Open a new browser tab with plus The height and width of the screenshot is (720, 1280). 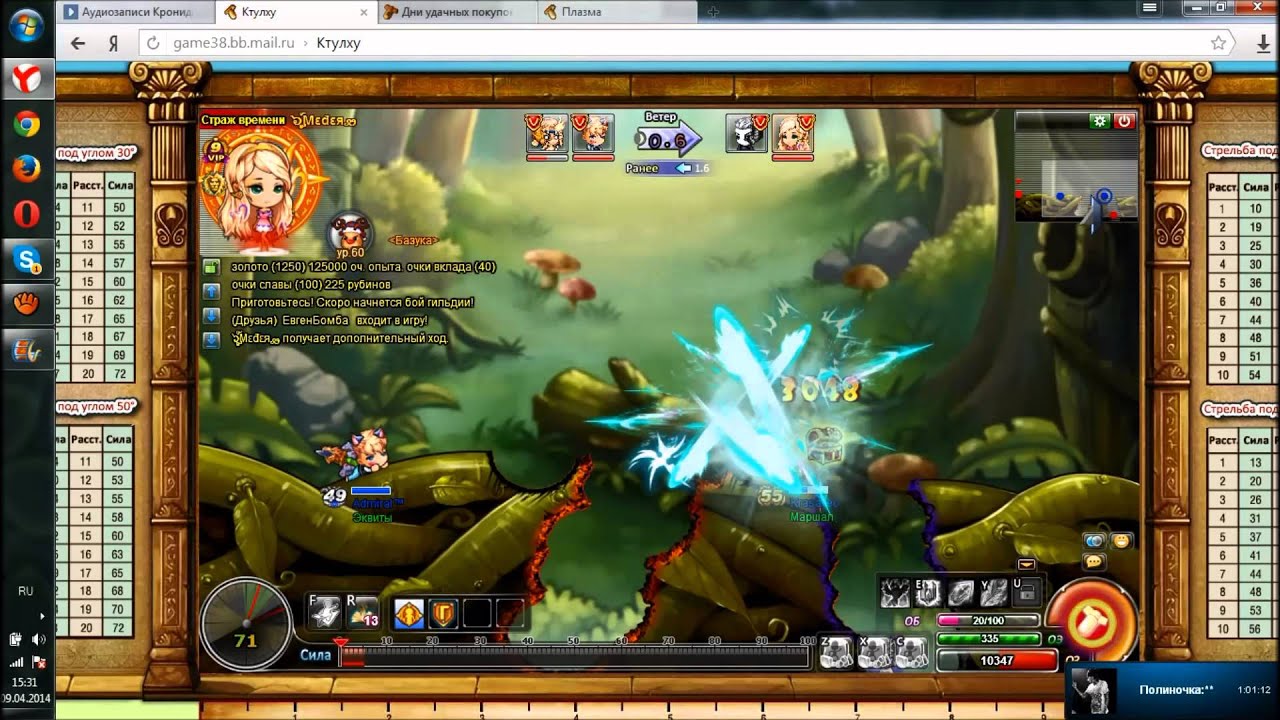(713, 12)
